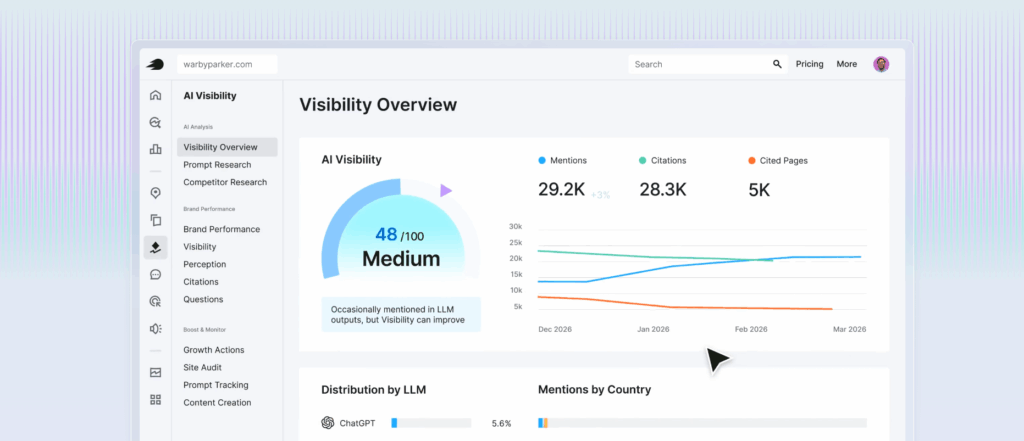The width and height of the screenshot is (1024, 441).
Task: Click the +3% change indicator
Action: click(600, 195)
